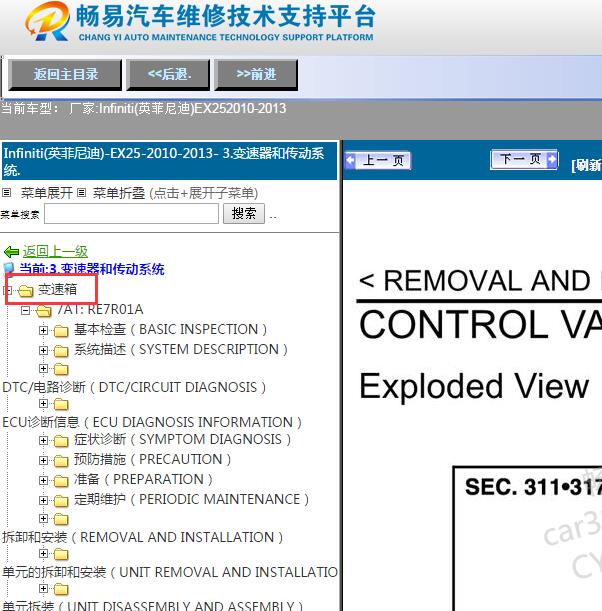Open 系统描述 (SYSTEM DESCRIPTION) item
Image resolution: width=602 pixels, height=611 pixels.
181,350
